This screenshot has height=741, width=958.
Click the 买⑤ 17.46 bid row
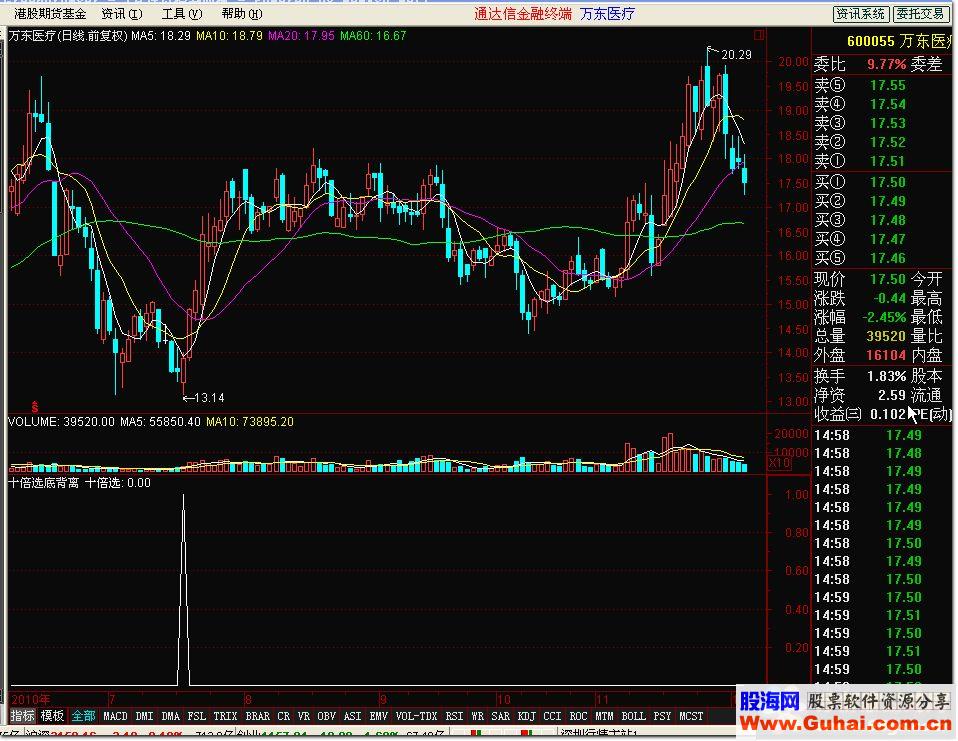coord(860,258)
